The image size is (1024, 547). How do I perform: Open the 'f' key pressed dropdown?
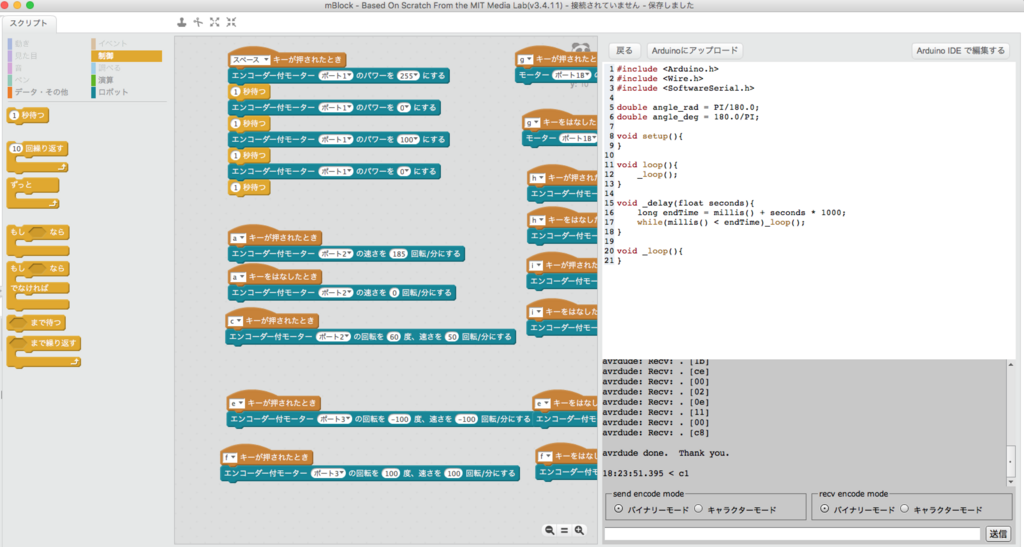click(x=230, y=458)
